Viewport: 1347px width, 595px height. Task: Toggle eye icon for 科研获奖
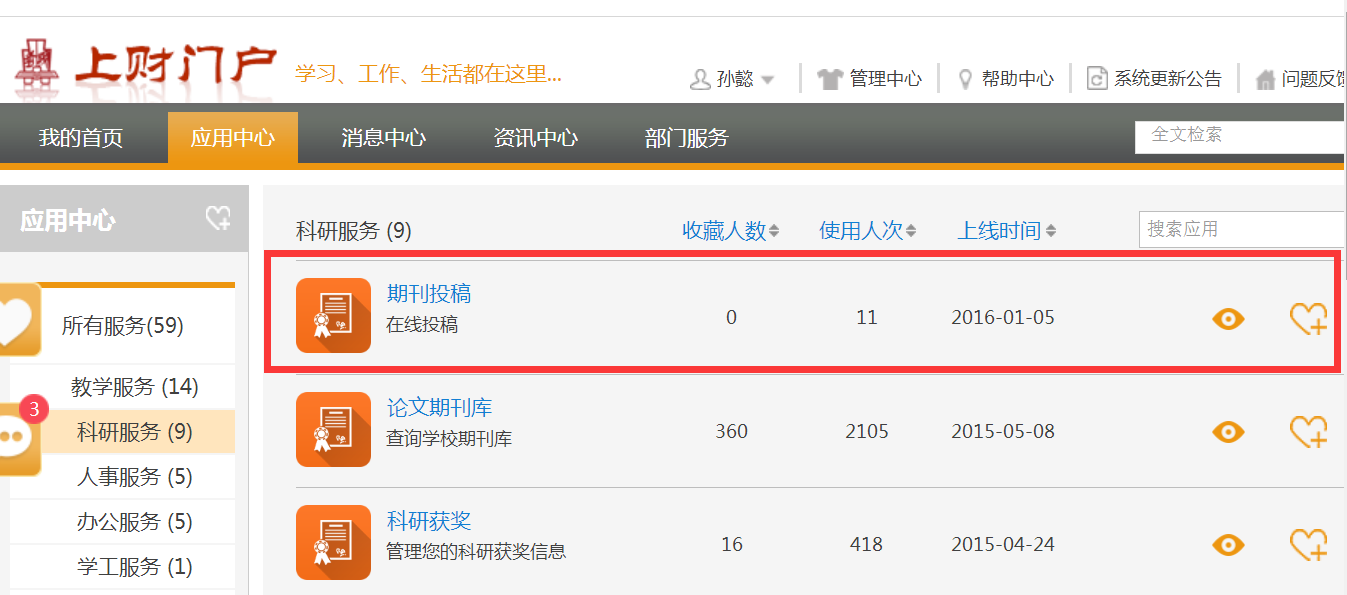[x=1228, y=545]
